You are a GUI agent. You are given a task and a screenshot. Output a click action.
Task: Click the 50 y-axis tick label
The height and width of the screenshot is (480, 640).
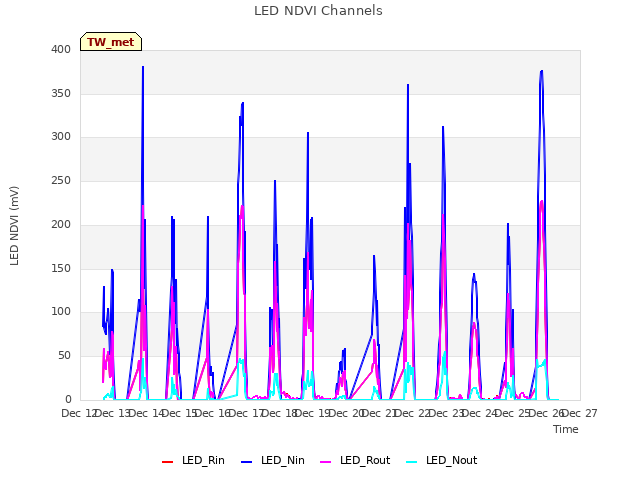click(x=64, y=356)
